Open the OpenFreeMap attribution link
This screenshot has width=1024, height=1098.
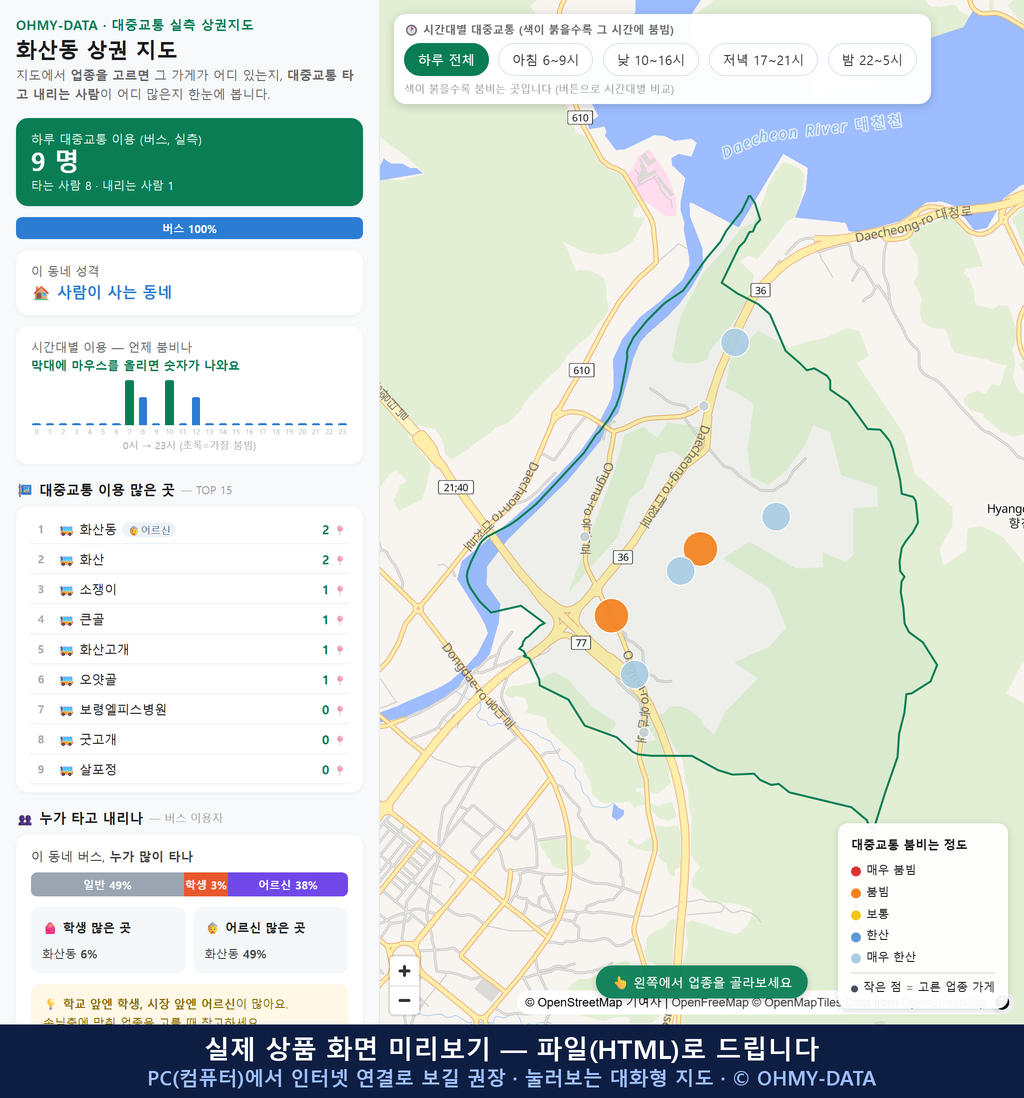(710, 1003)
